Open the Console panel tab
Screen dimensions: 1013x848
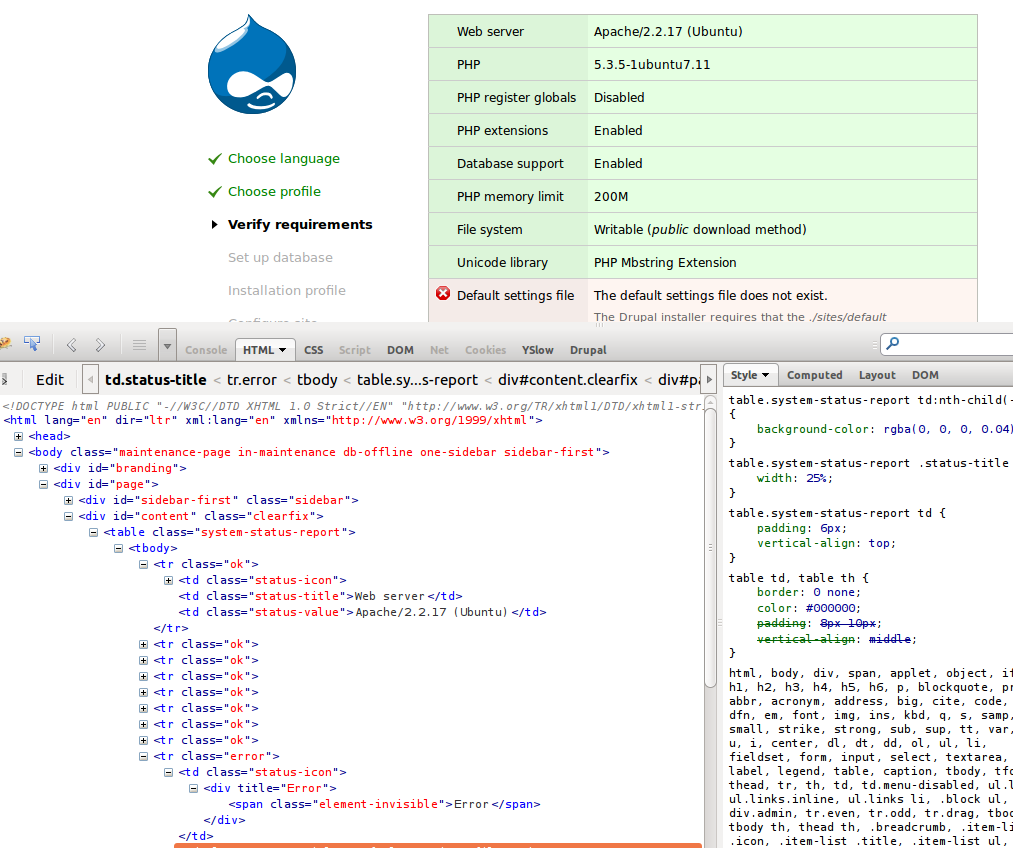(x=206, y=350)
